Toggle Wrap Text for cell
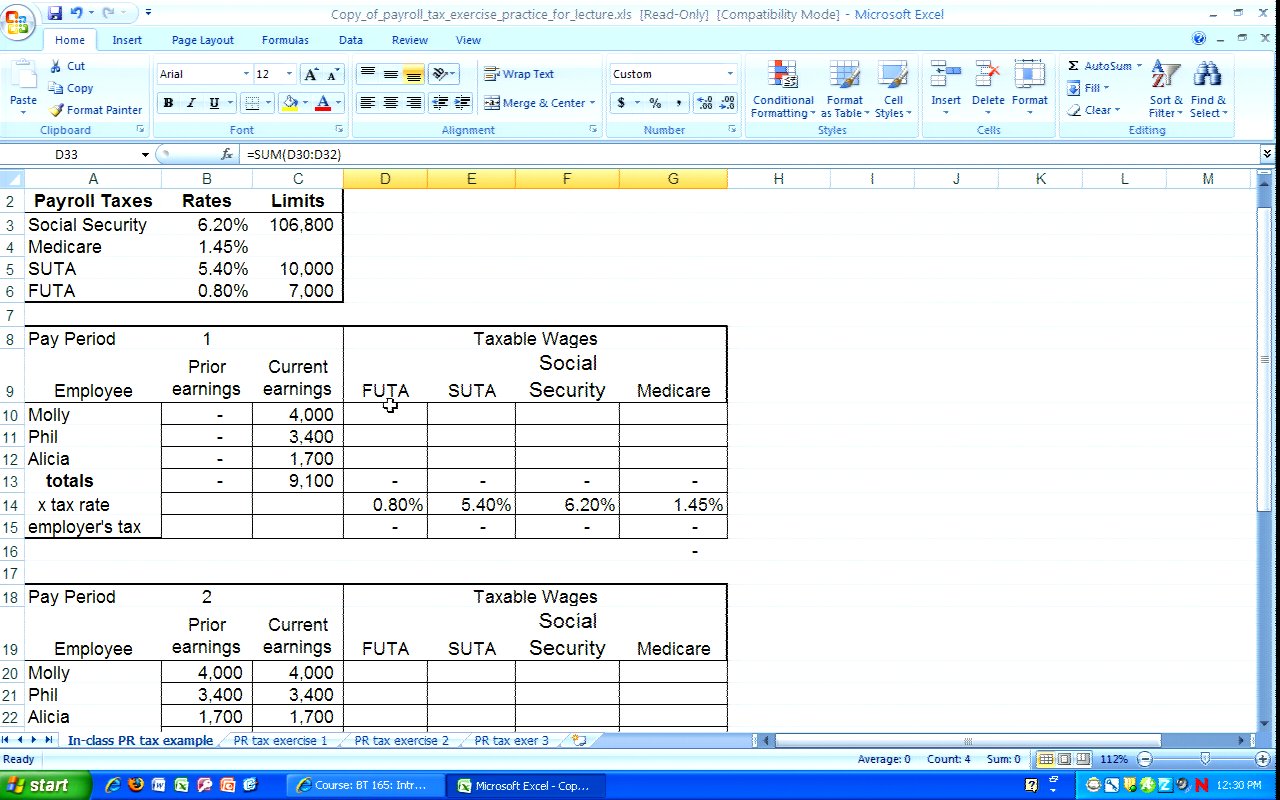 [x=519, y=74]
